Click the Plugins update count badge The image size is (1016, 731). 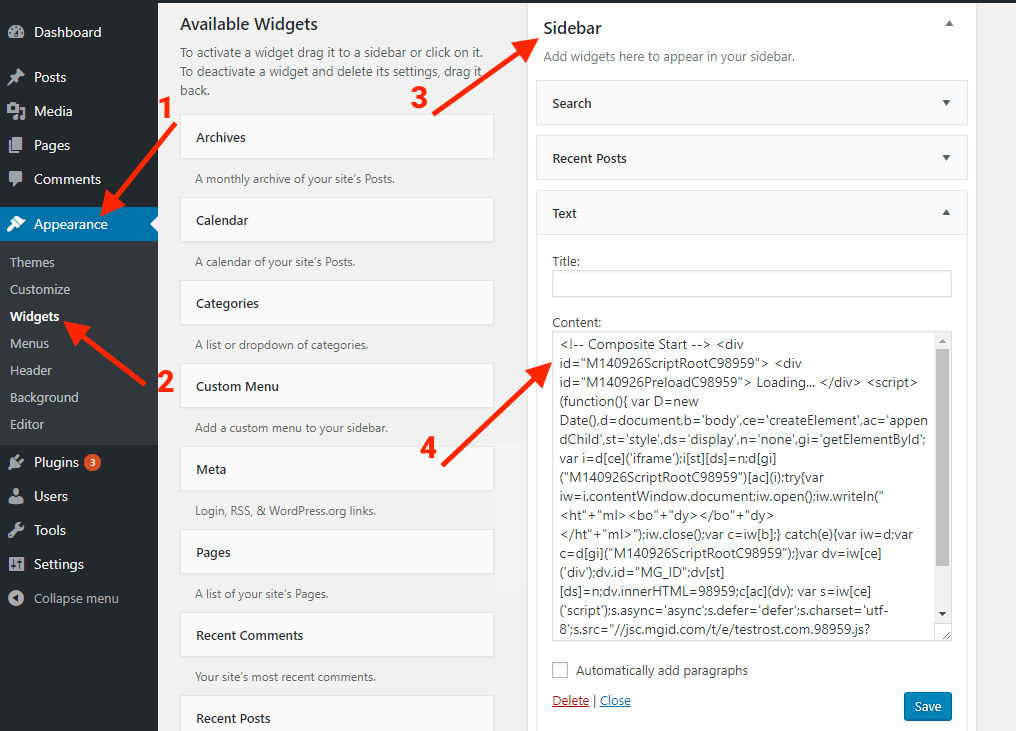(x=93, y=462)
